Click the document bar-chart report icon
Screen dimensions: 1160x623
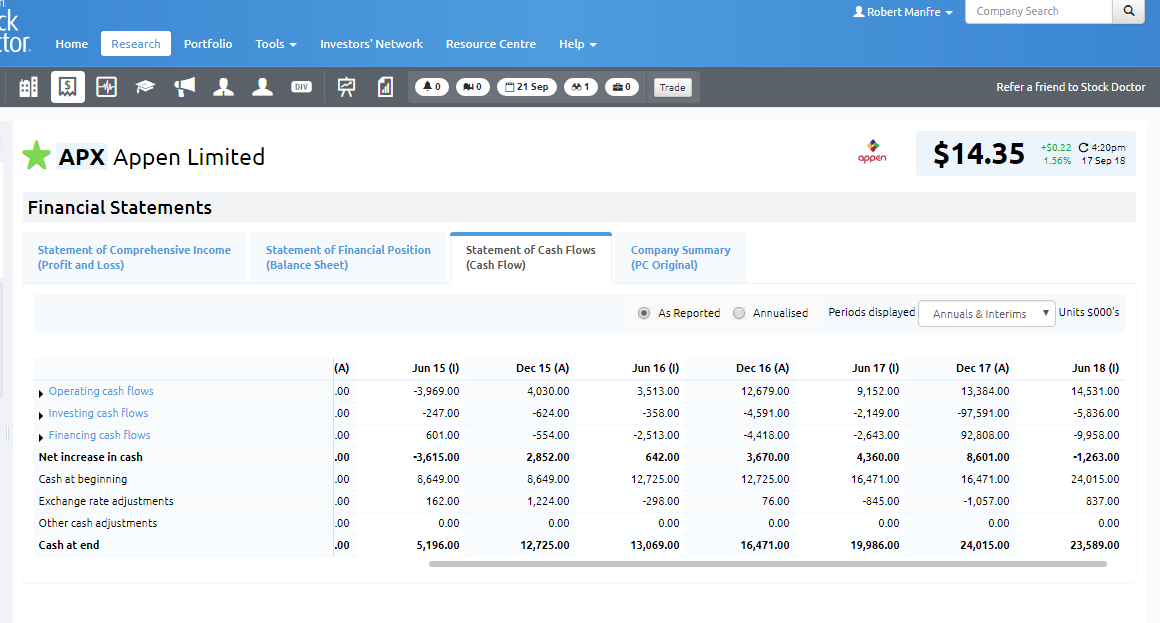click(385, 87)
